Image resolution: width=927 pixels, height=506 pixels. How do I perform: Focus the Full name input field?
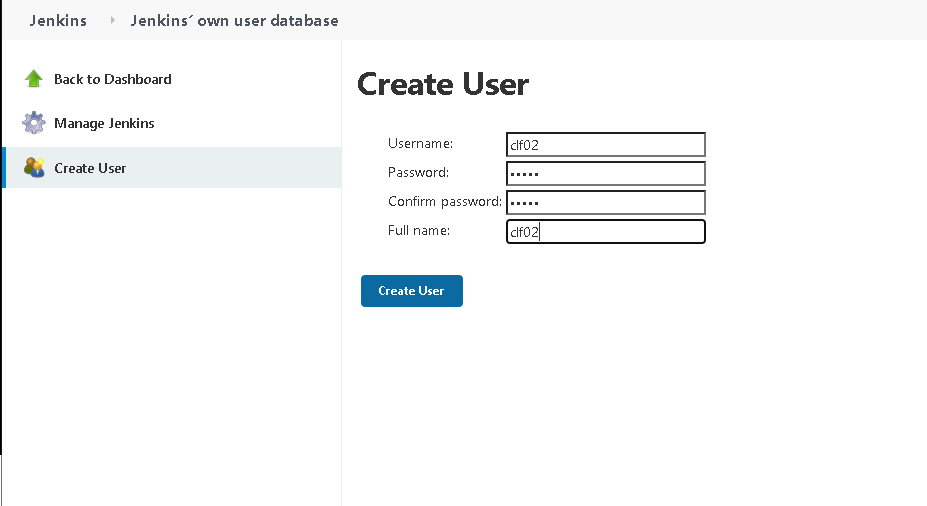coord(605,232)
